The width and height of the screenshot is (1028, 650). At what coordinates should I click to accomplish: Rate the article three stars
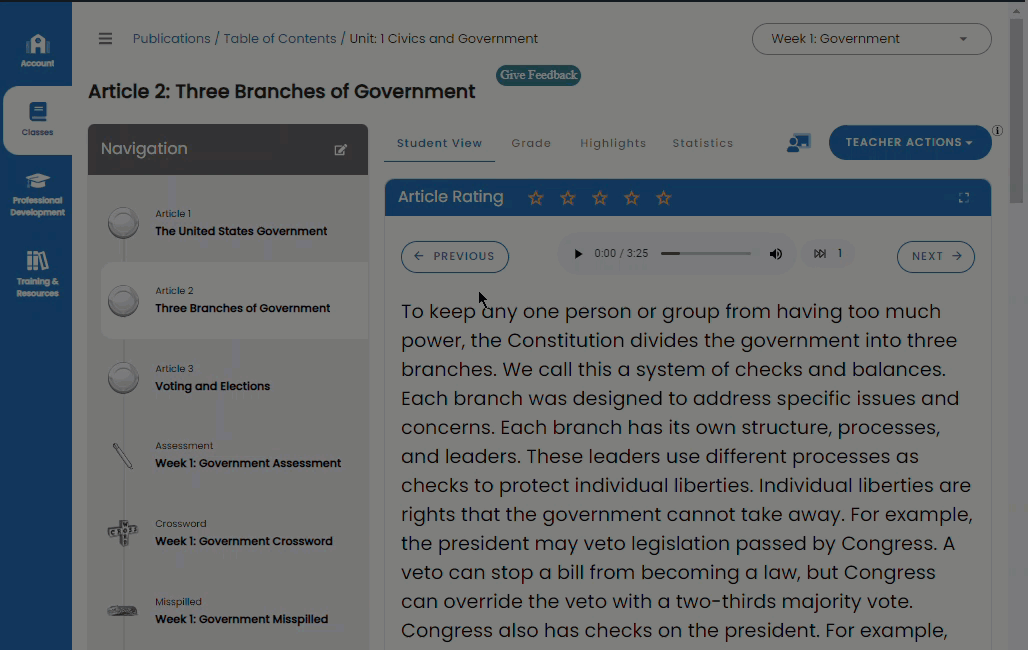coord(599,197)
